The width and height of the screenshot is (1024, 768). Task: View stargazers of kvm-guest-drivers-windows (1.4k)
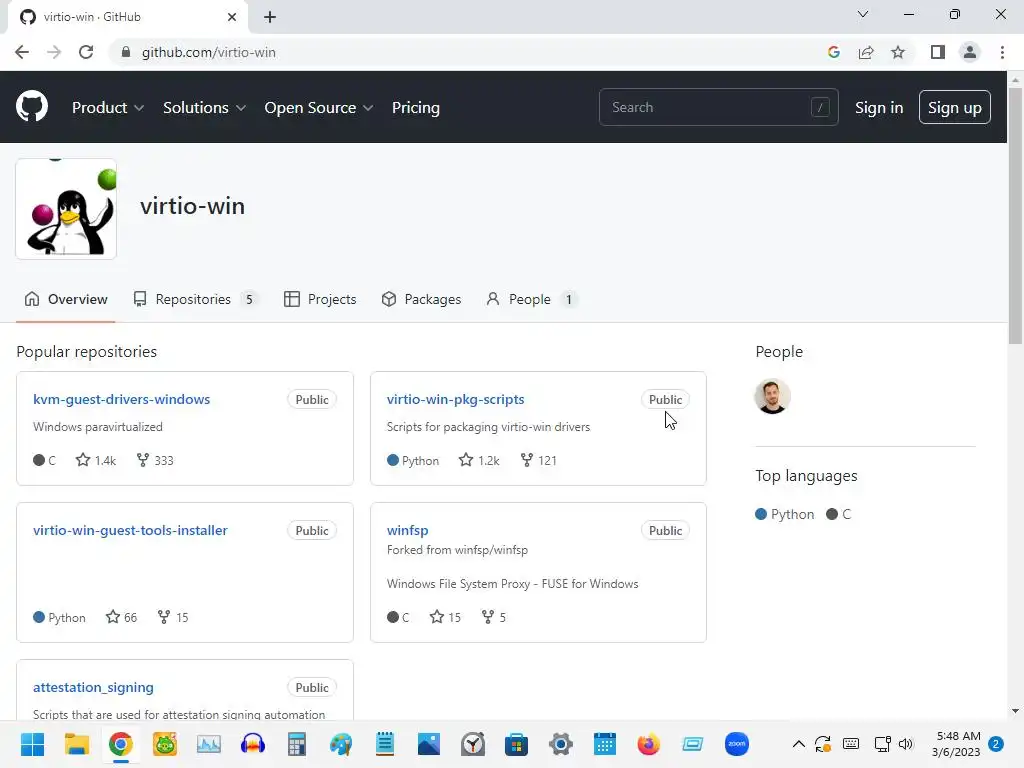96,460
